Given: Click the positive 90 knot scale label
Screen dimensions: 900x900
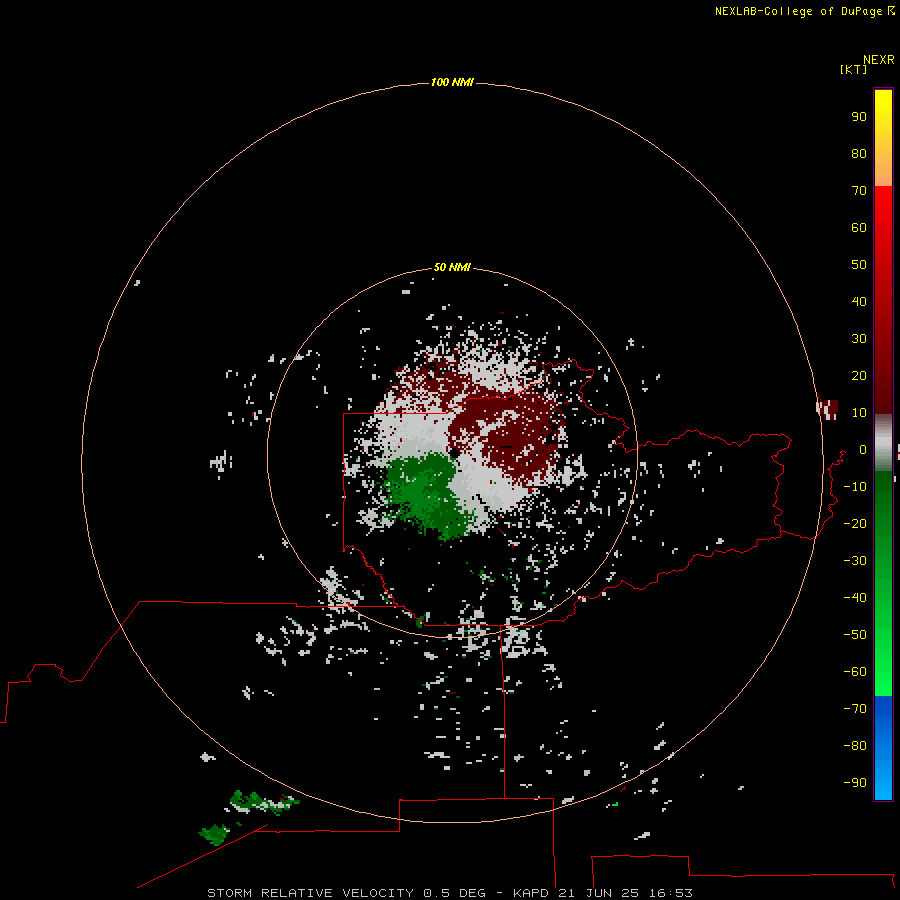Looking at the screenshot, I should [859, 117].
